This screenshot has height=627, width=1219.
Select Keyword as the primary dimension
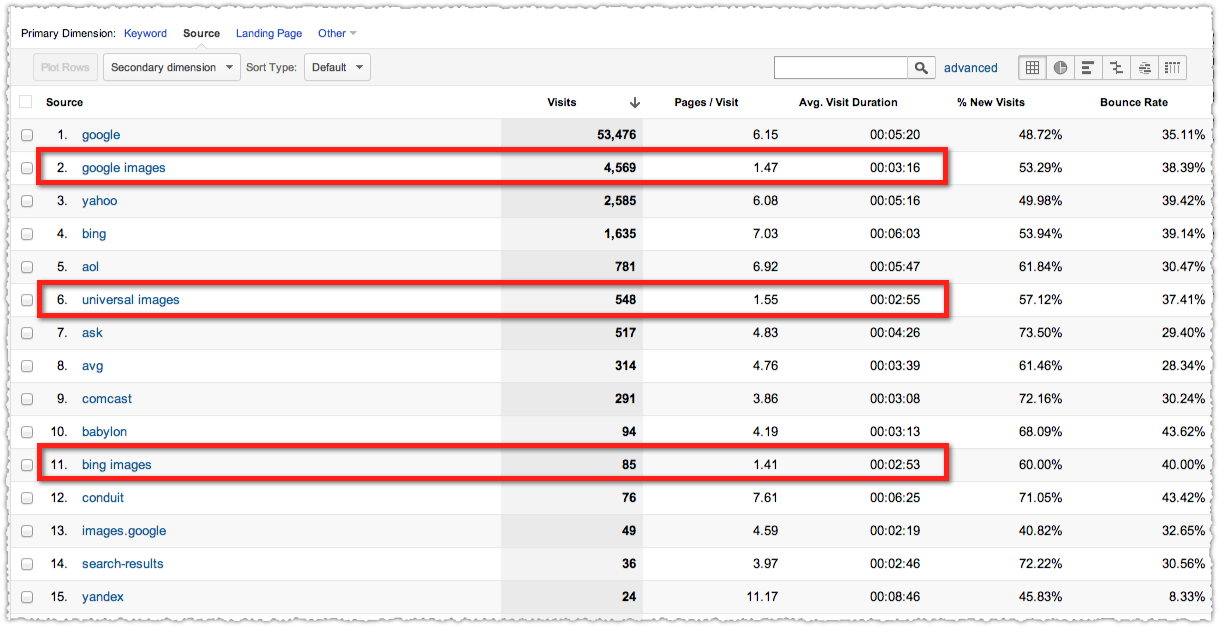coord(145,33)
